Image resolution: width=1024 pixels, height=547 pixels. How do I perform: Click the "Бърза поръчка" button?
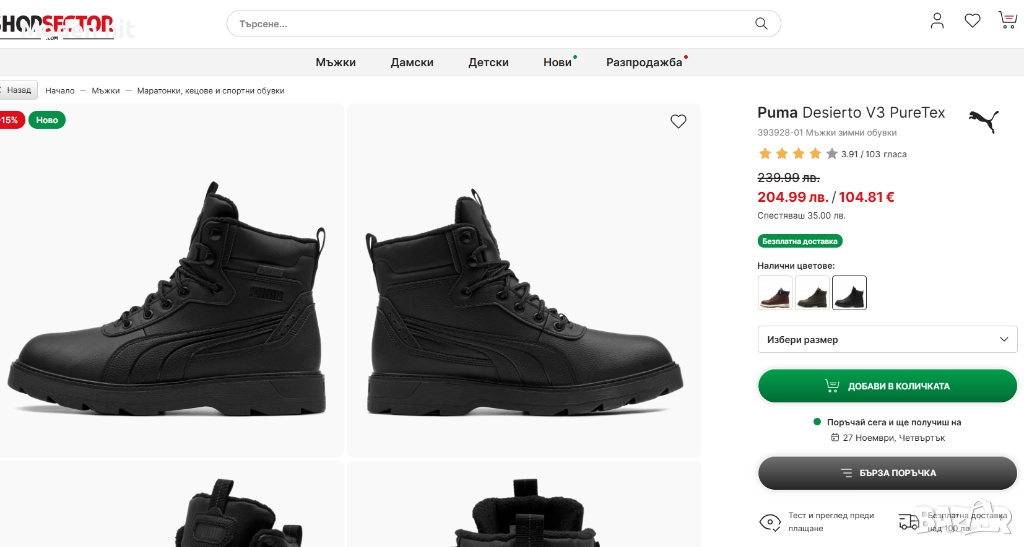click(887, 473)
